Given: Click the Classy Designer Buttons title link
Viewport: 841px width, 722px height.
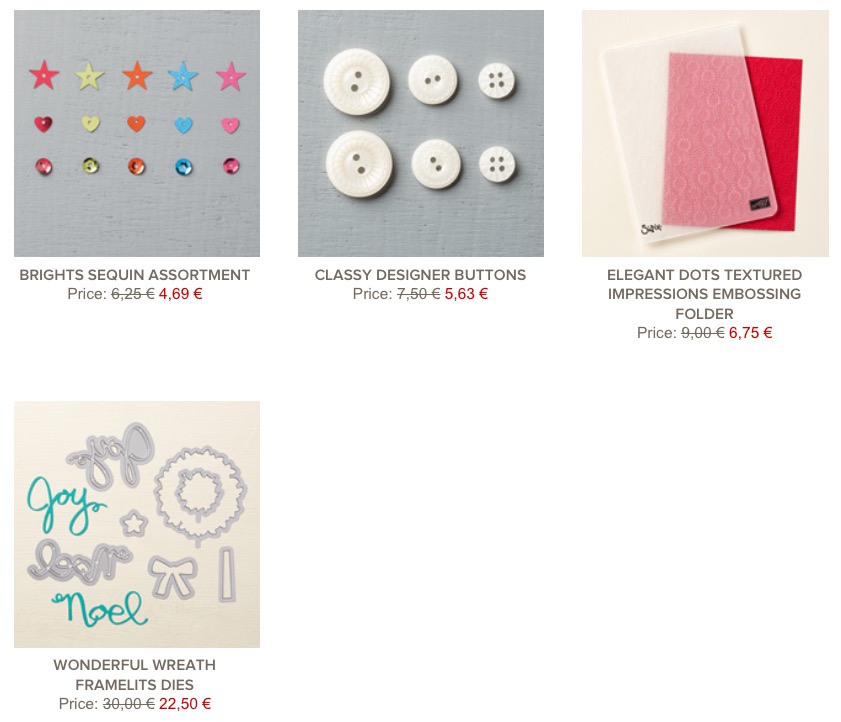Looking at the screenshot, I should point(420,275).
